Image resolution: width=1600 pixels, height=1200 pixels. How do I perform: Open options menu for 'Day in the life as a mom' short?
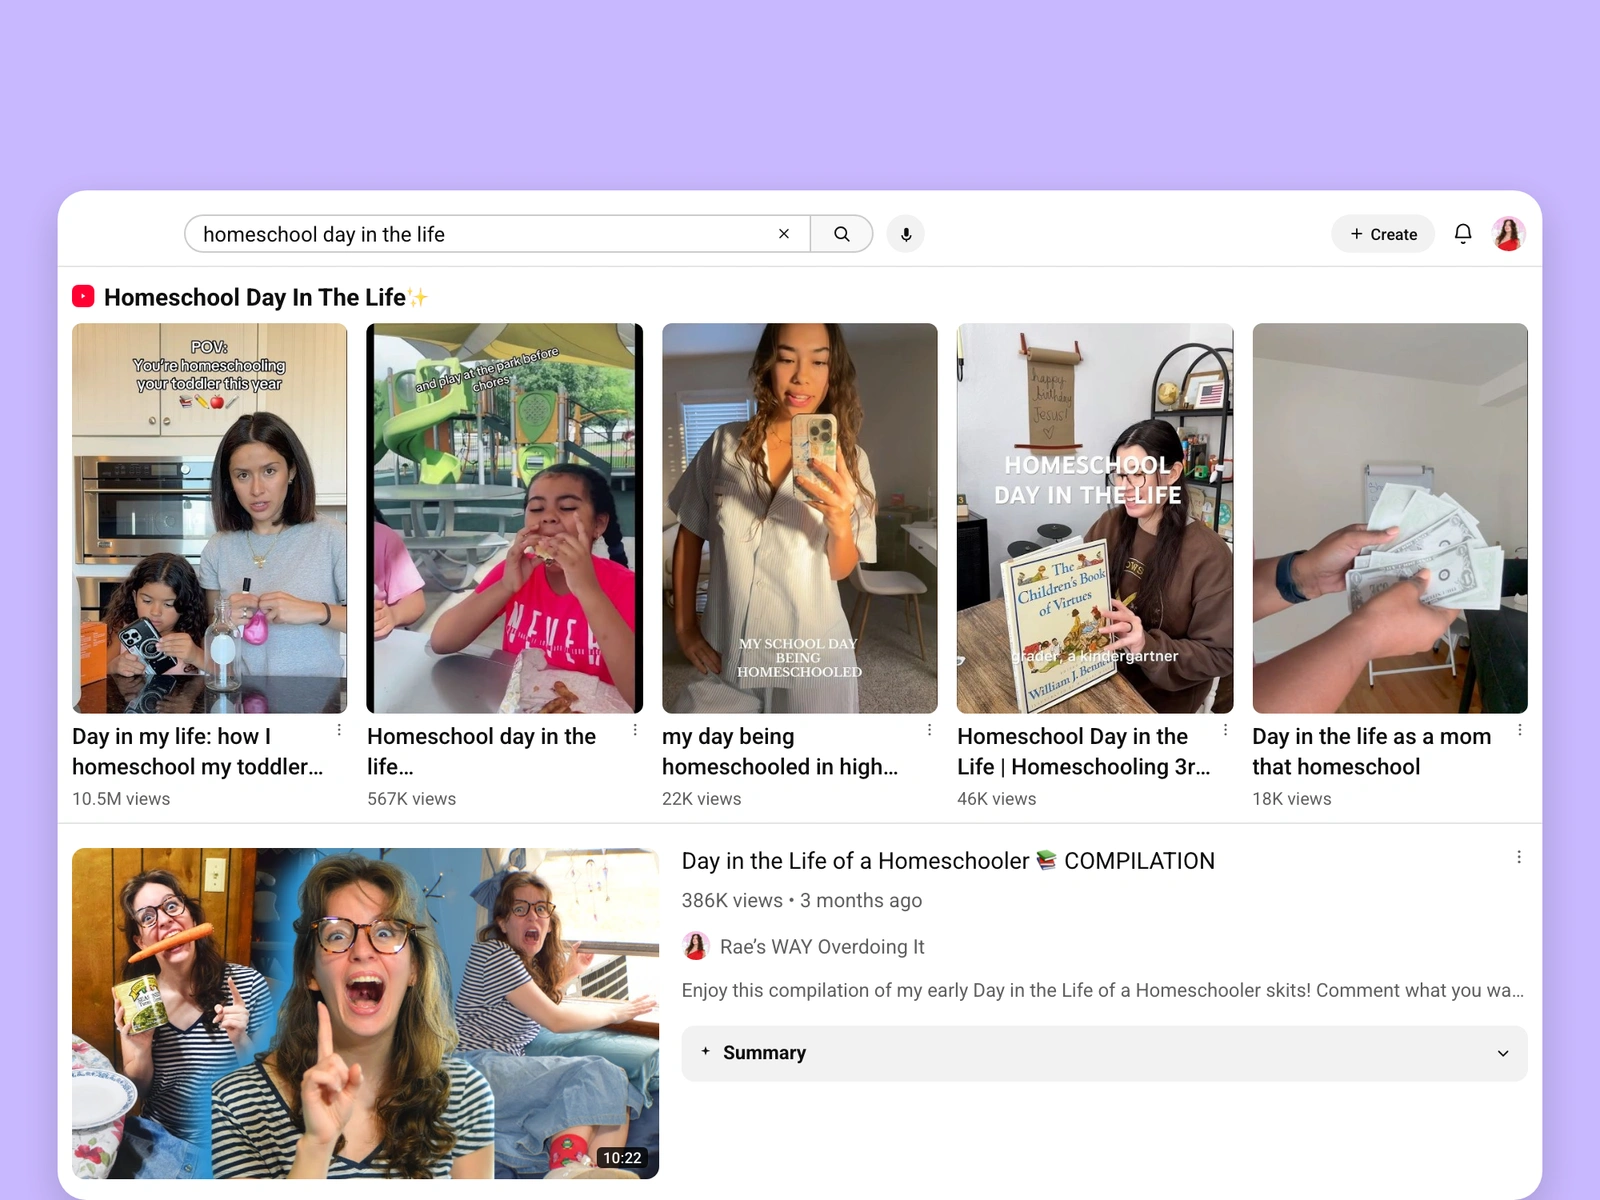1520,730
